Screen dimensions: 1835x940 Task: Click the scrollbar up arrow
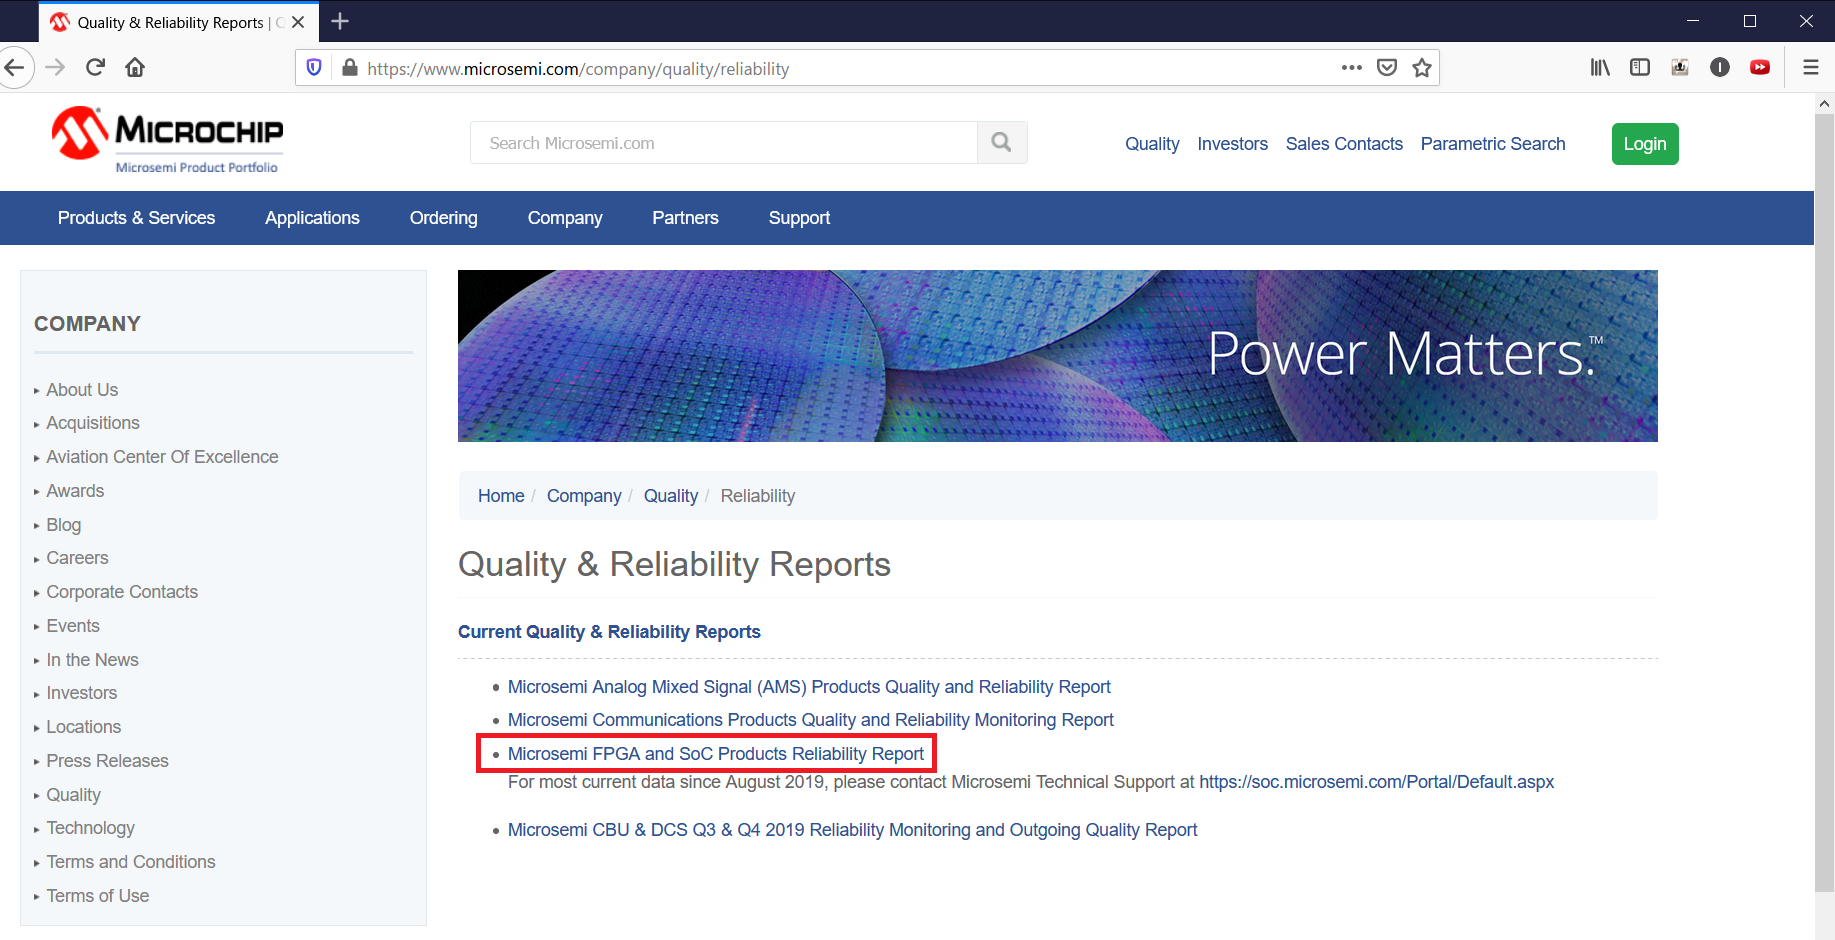point(1825,103)
